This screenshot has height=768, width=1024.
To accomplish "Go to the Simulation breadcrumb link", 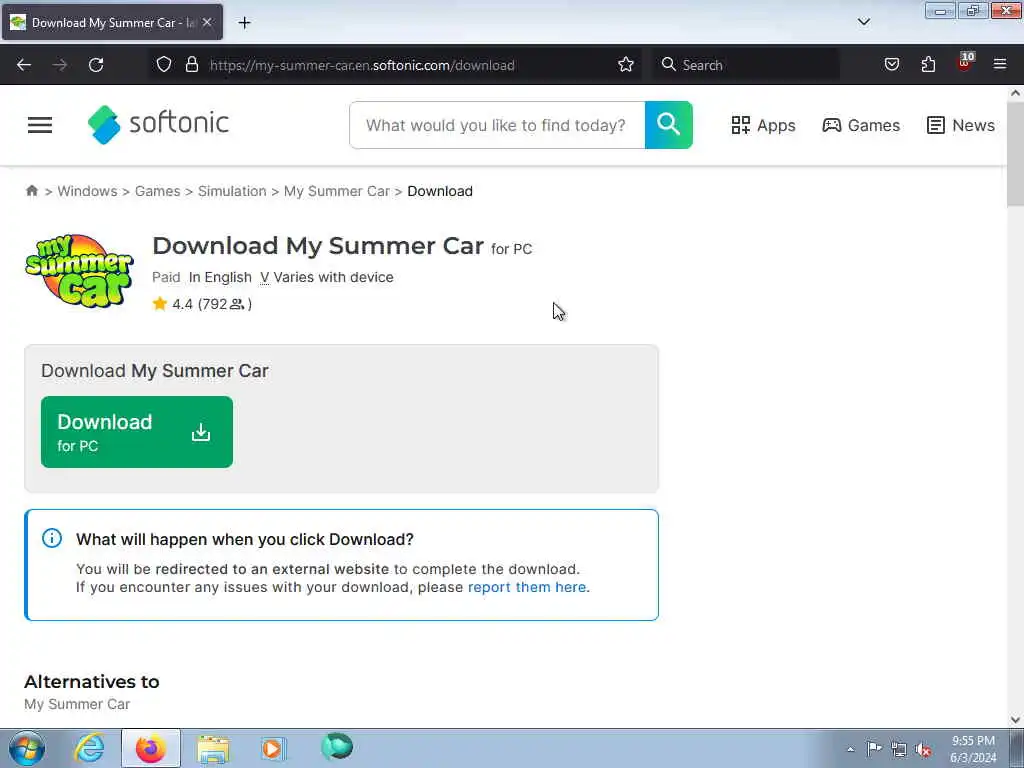I will click(232, 191).
